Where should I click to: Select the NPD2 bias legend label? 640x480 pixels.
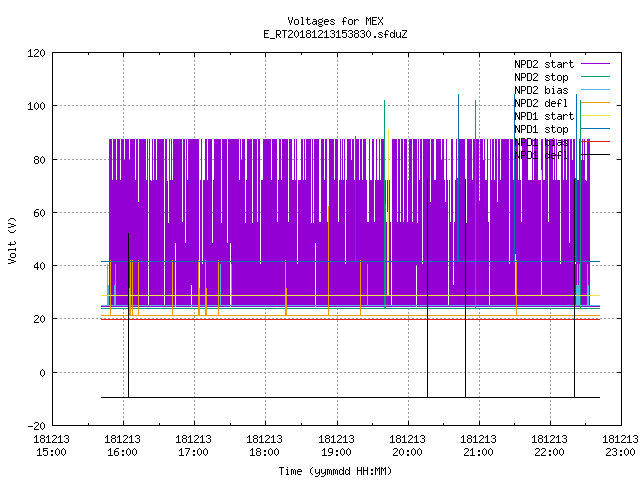541,90
